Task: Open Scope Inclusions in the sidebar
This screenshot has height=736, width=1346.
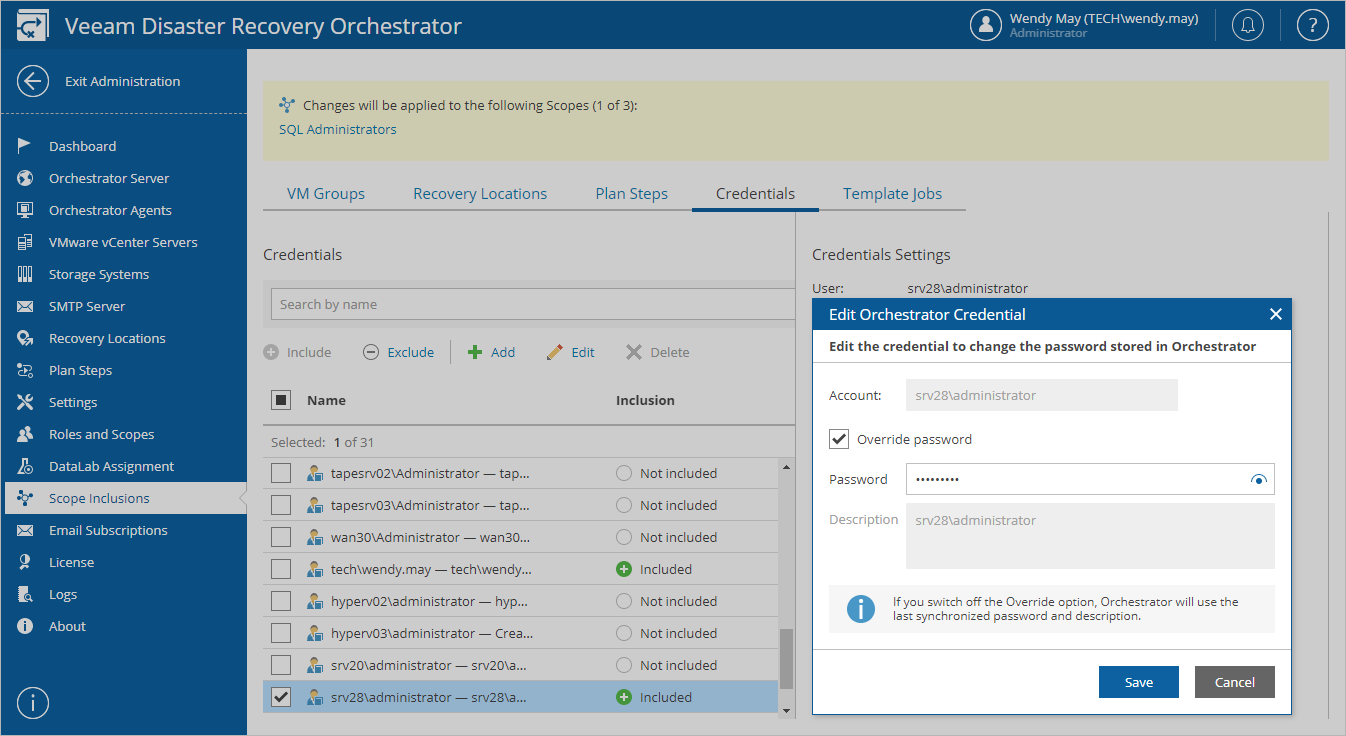Action: (124, 498)
